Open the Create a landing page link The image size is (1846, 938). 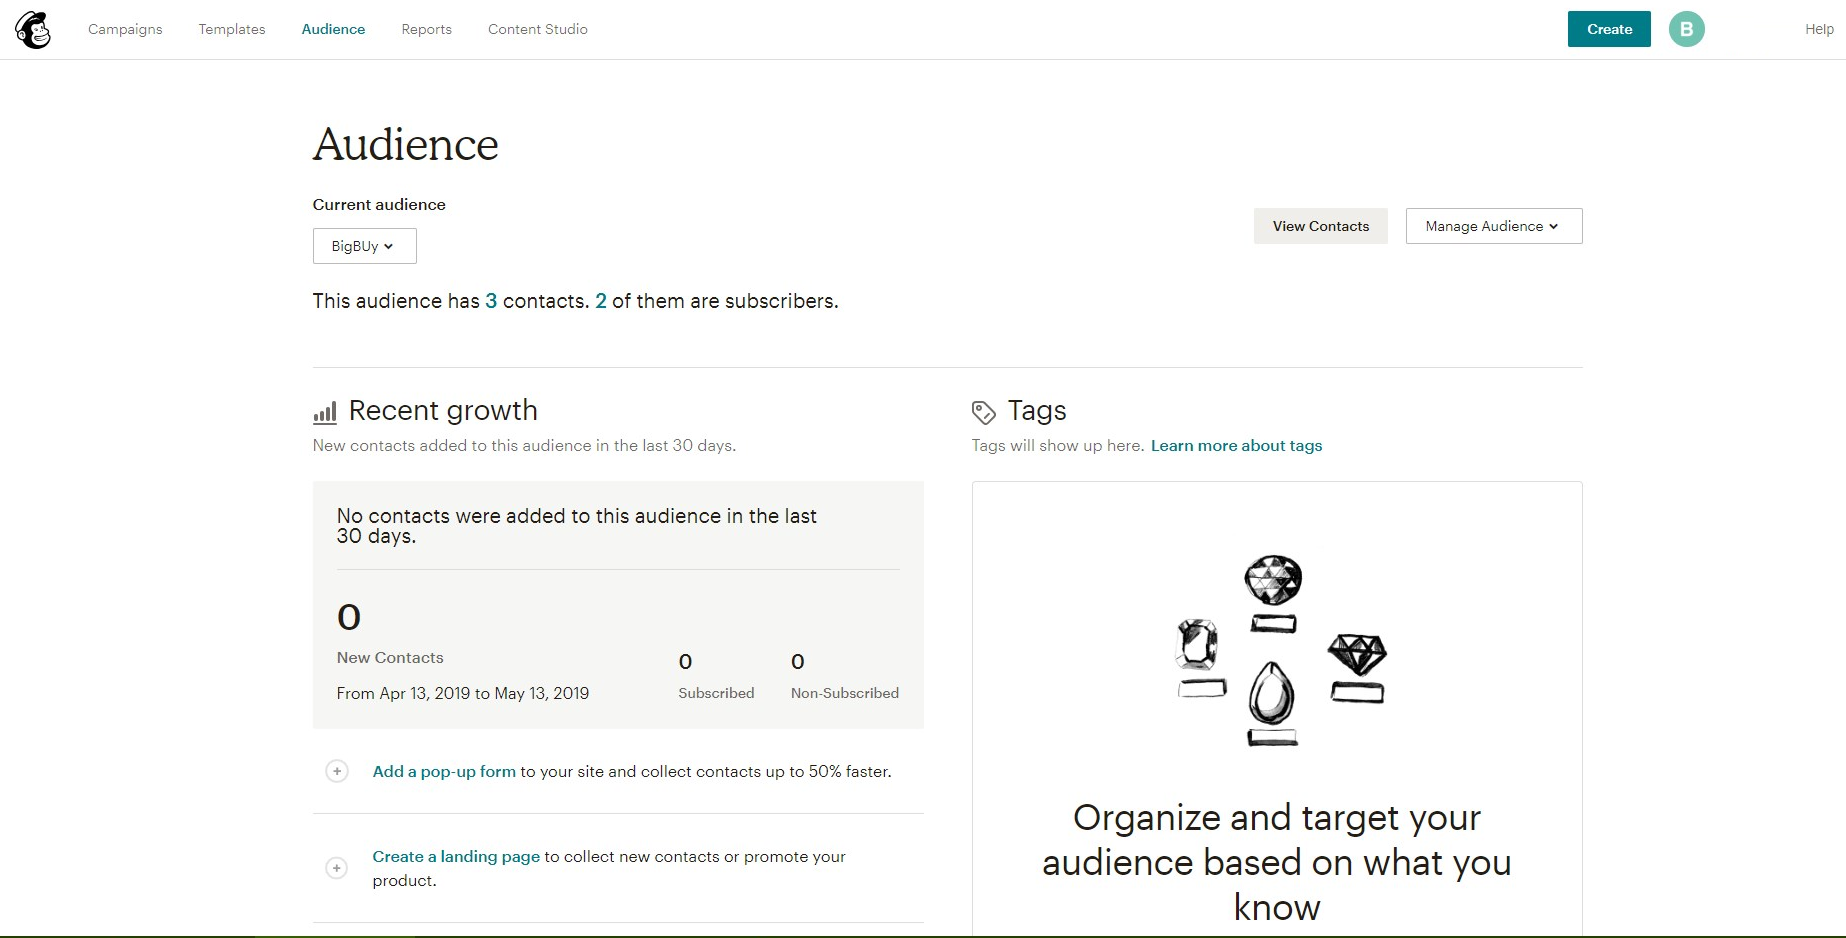point(456,856)
